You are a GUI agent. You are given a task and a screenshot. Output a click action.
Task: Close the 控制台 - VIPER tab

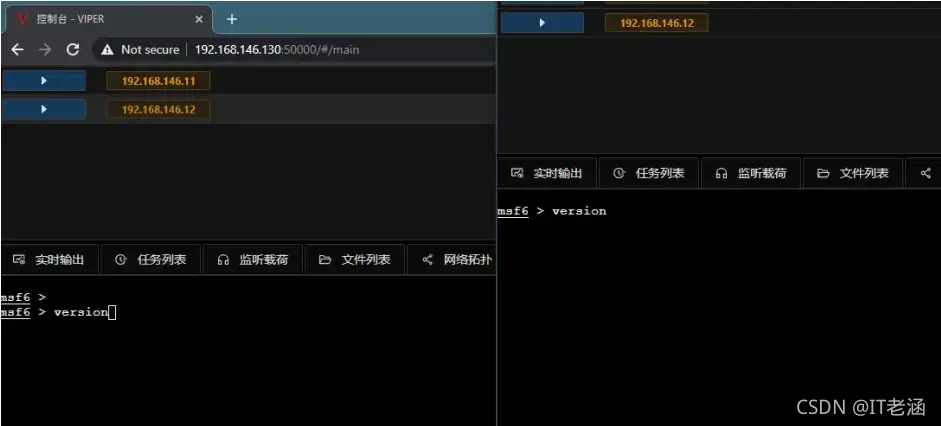point(199,19)
